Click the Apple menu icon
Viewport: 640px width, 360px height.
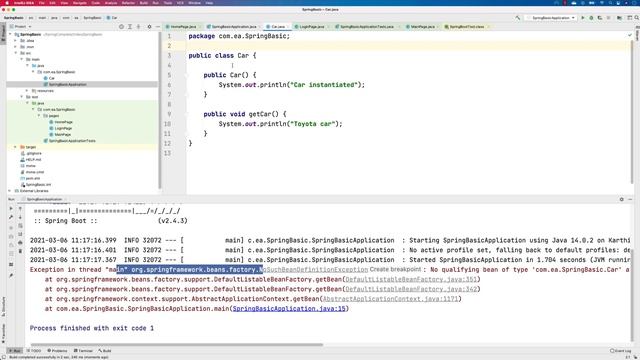coord(7,3)
